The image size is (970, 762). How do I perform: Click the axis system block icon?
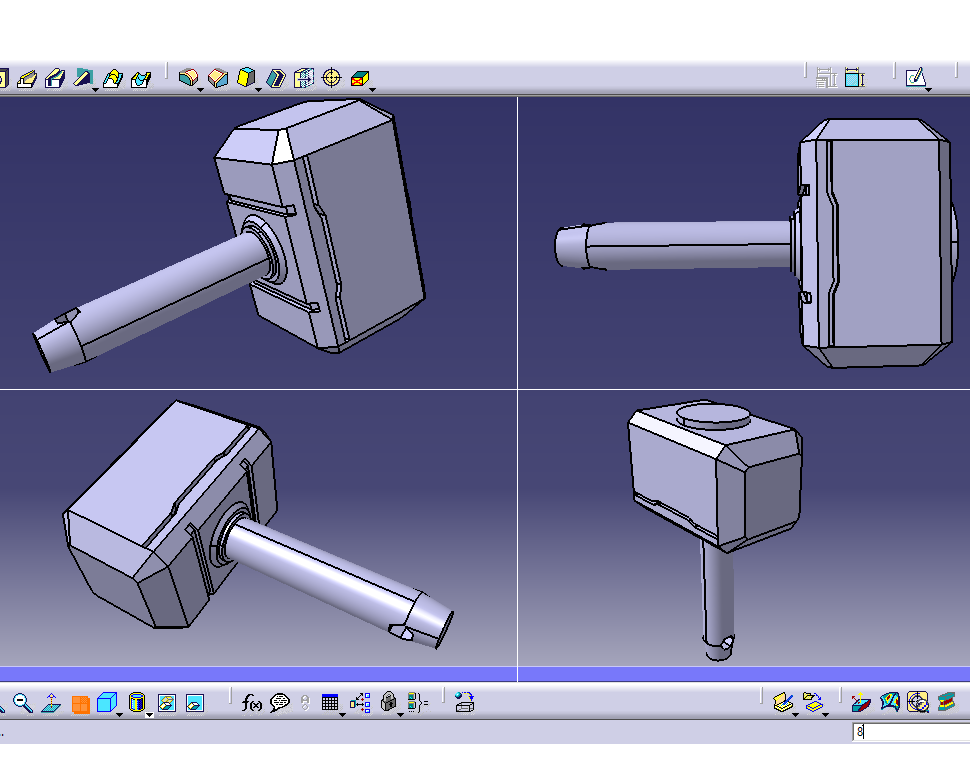[x=861, y=703]
